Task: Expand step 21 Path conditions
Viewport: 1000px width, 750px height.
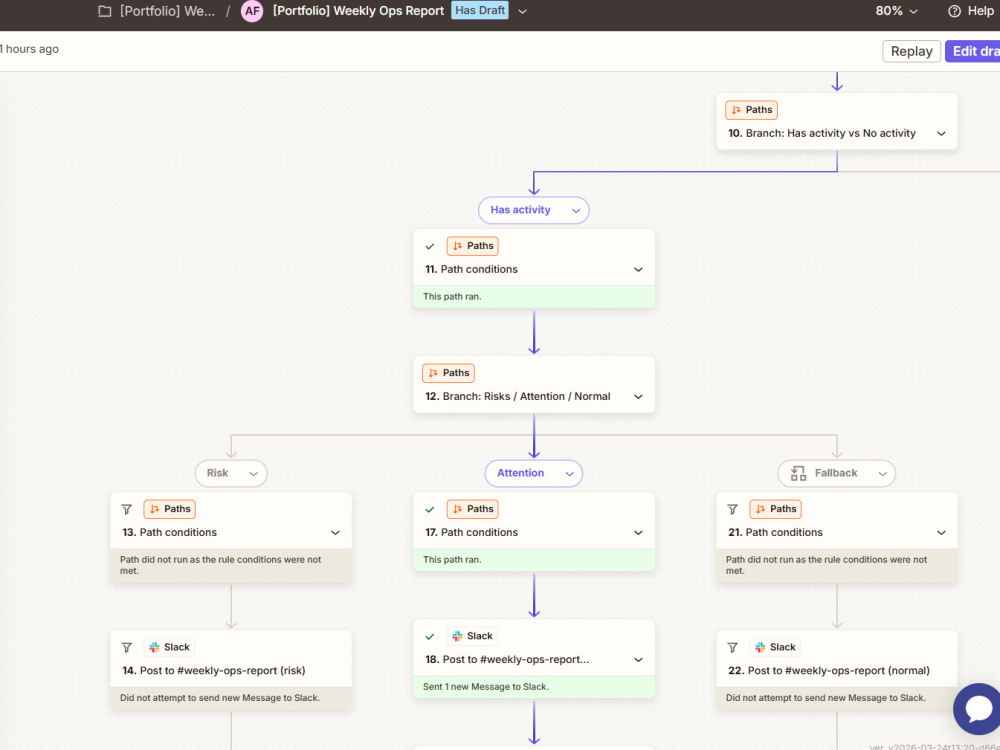Action: point(941,532)
